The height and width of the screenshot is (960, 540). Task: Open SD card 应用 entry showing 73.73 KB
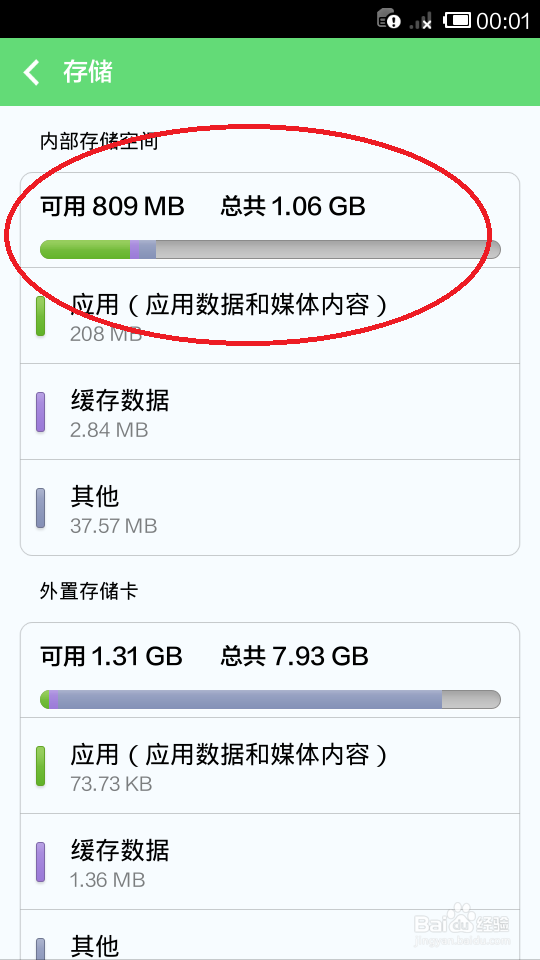point(270,766)
